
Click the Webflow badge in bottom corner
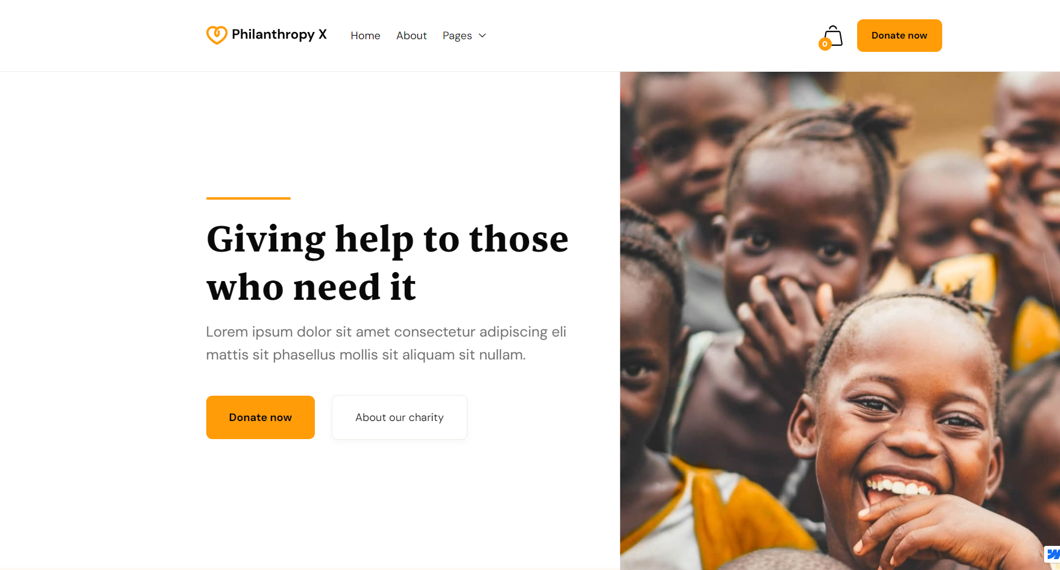pos(1053,554)
